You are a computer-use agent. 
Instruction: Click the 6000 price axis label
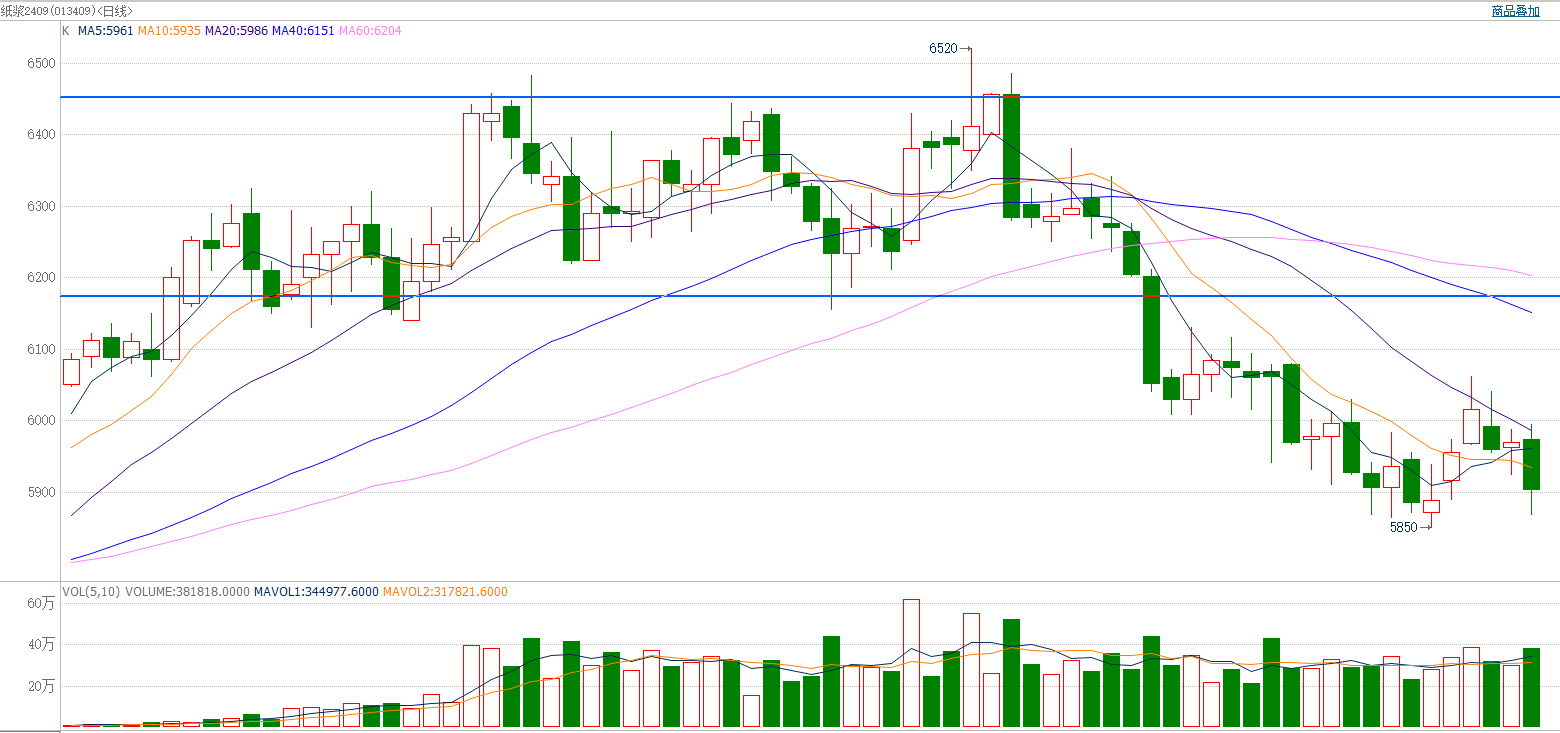[42, 421]
